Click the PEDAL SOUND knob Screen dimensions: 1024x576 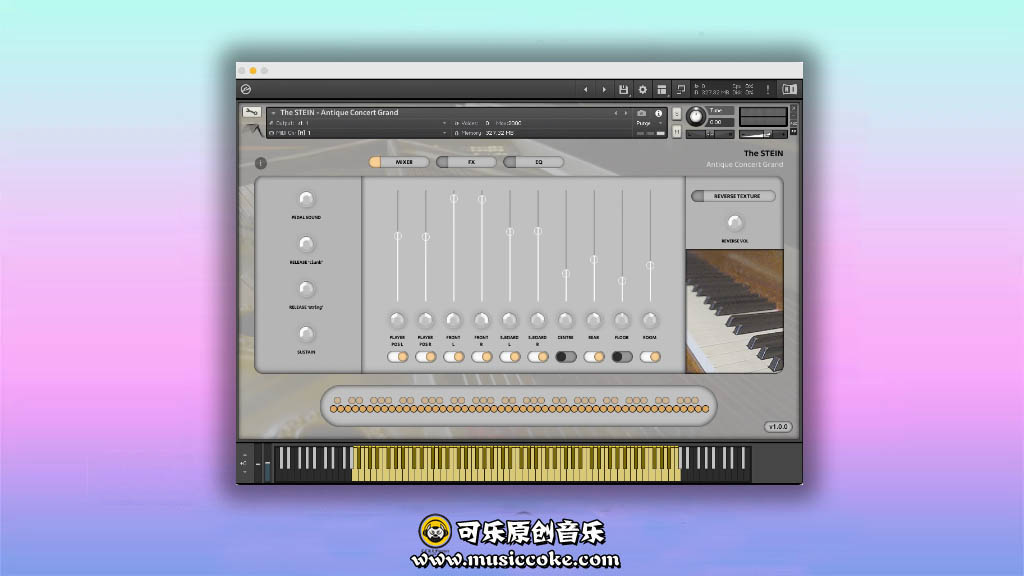pyautogui.click(x=306, y=199)
